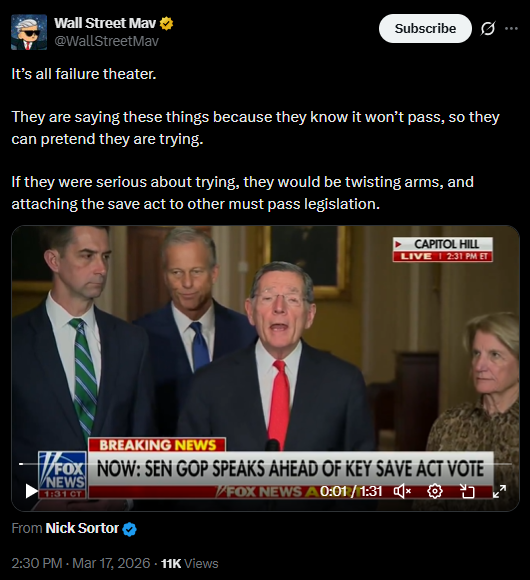Open the Grok circle-slash icon

(x=487, y=28)
